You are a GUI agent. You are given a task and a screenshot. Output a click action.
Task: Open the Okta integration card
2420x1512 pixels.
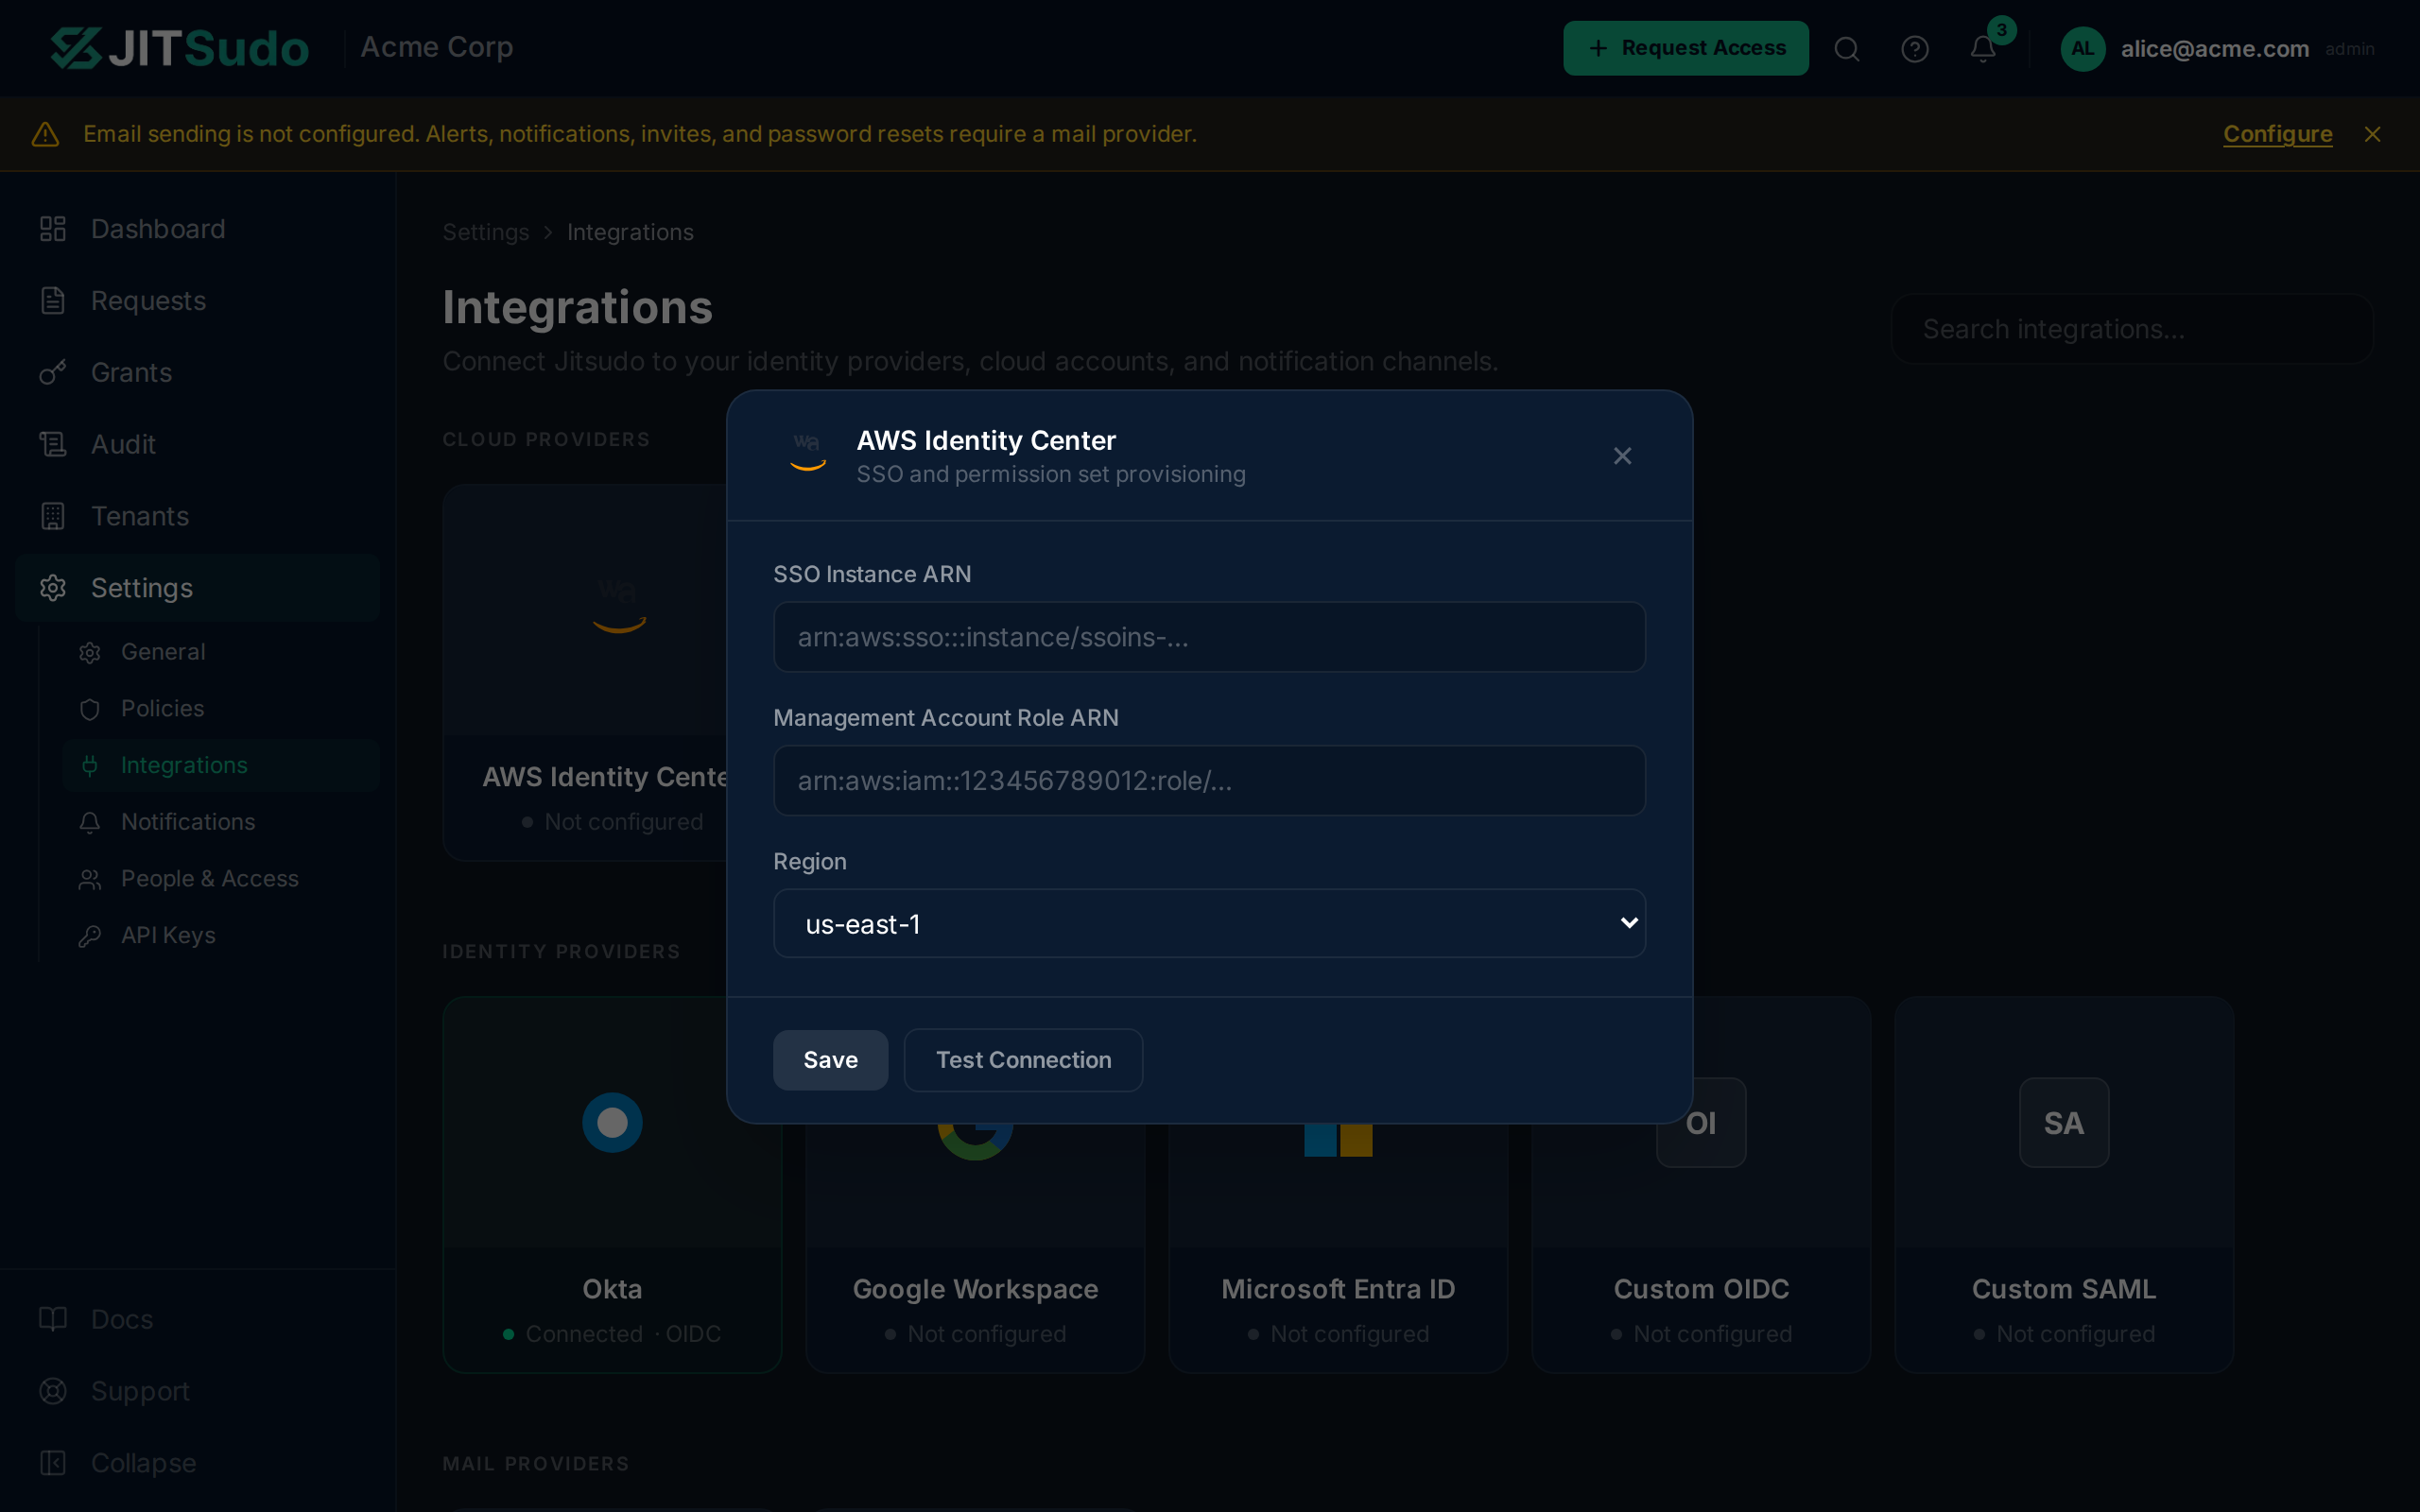coord(612,1185)
